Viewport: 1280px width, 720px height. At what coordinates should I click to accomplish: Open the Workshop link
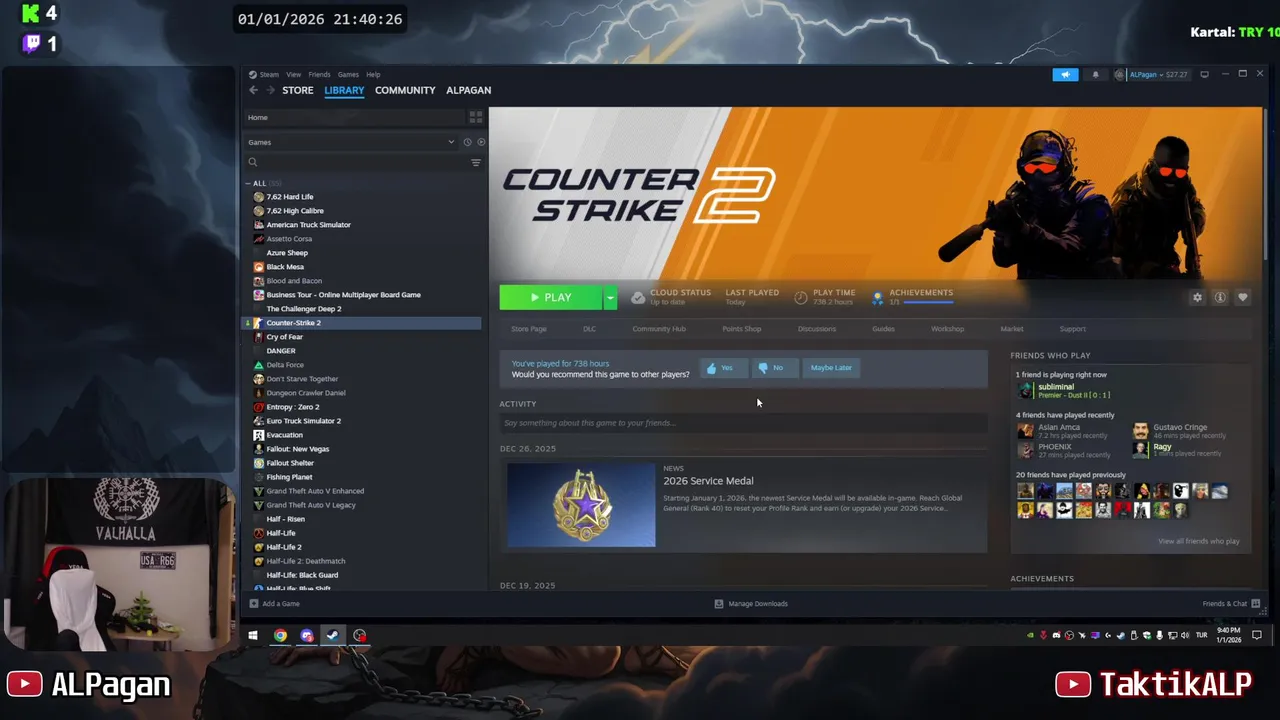(x=948, y=329)
